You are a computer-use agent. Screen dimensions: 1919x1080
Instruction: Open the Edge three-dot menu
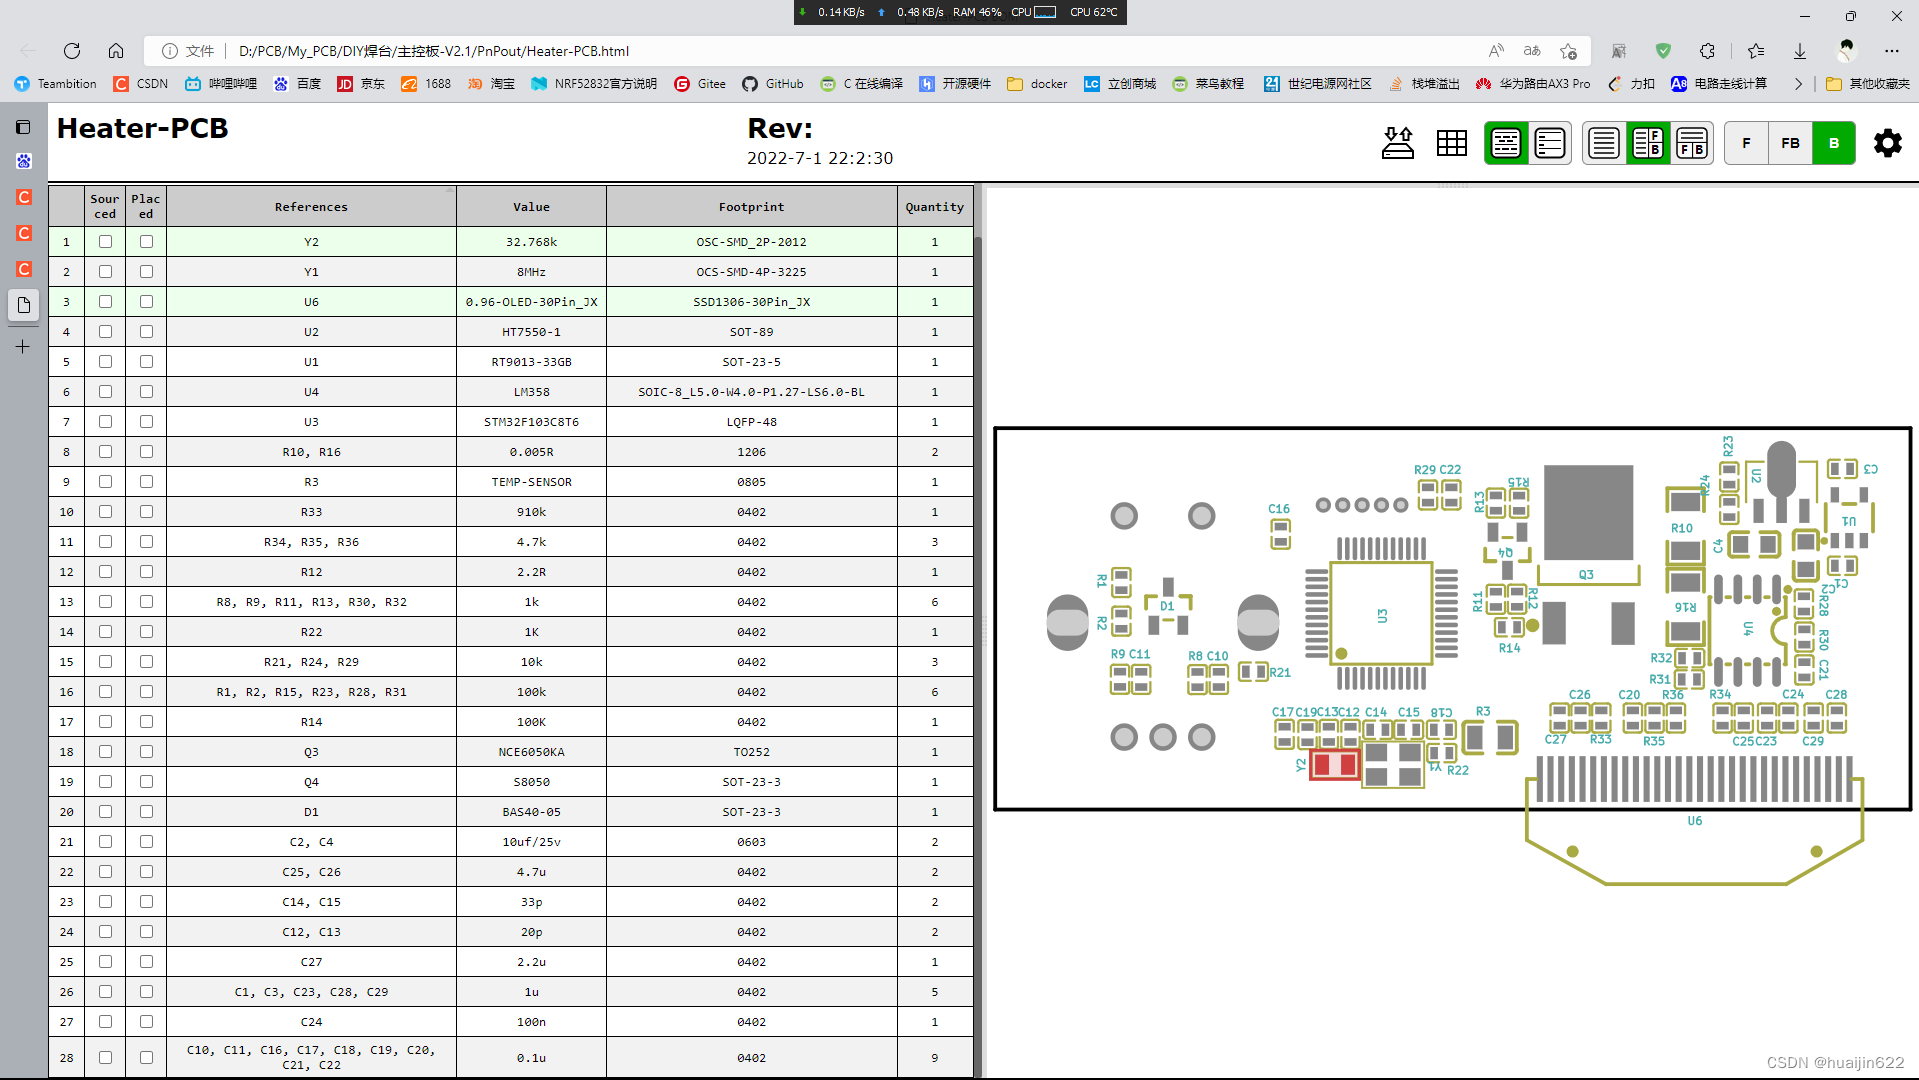pyautogui.click(x=1892, y=51)
